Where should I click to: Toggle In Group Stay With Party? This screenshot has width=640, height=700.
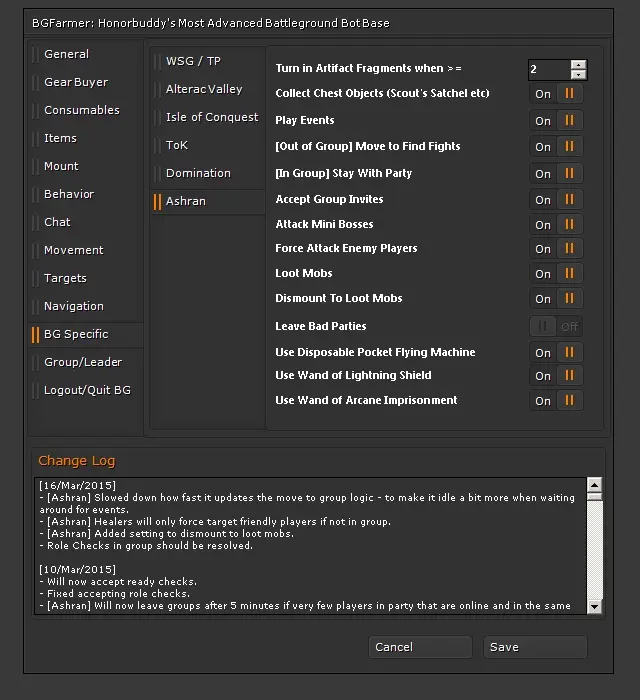pyautogui.click(x=556, y=173)
